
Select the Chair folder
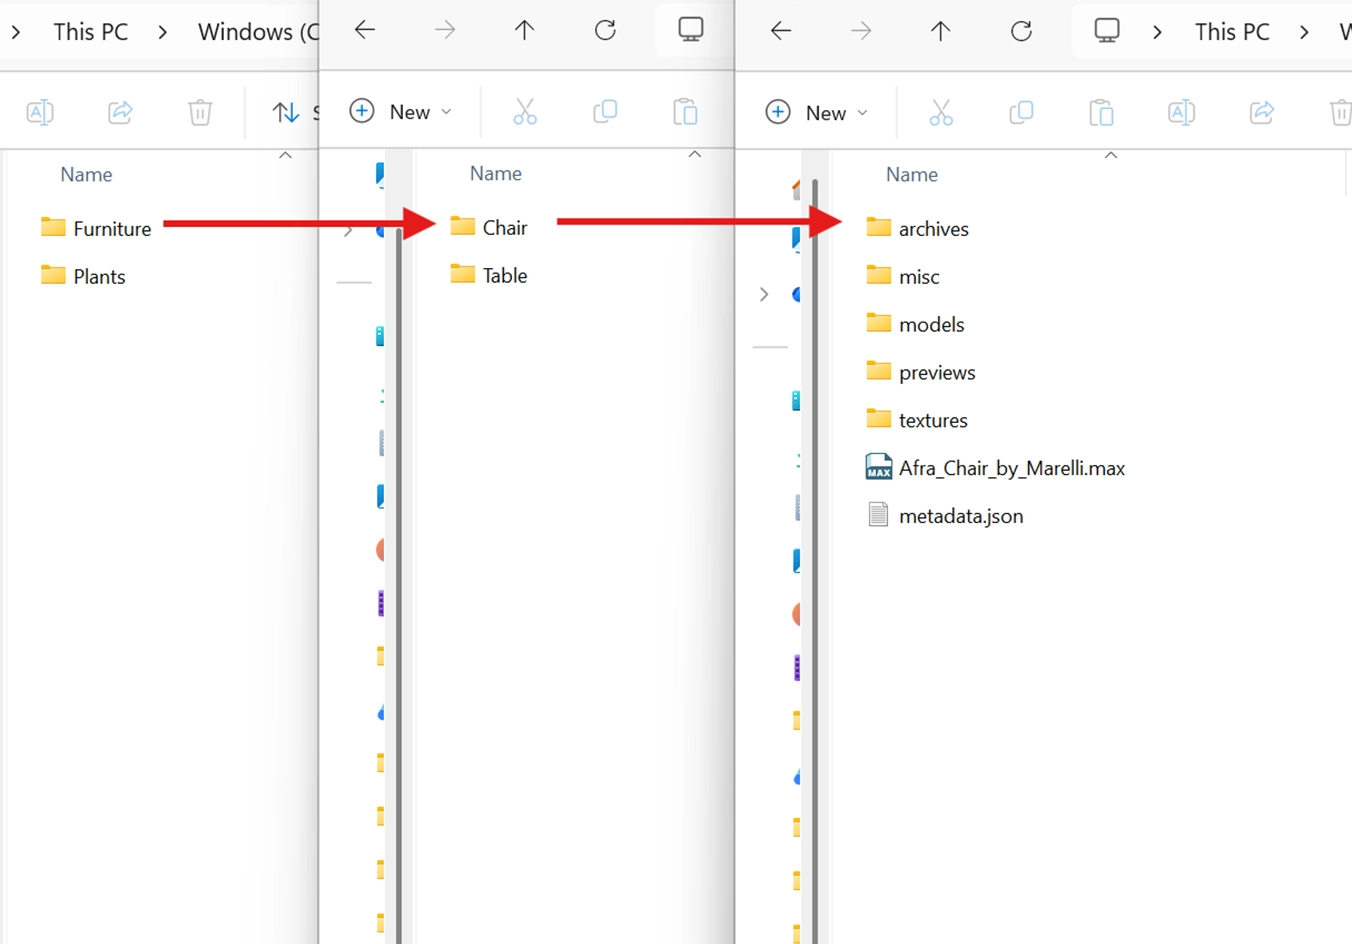[x=489, y=227]
